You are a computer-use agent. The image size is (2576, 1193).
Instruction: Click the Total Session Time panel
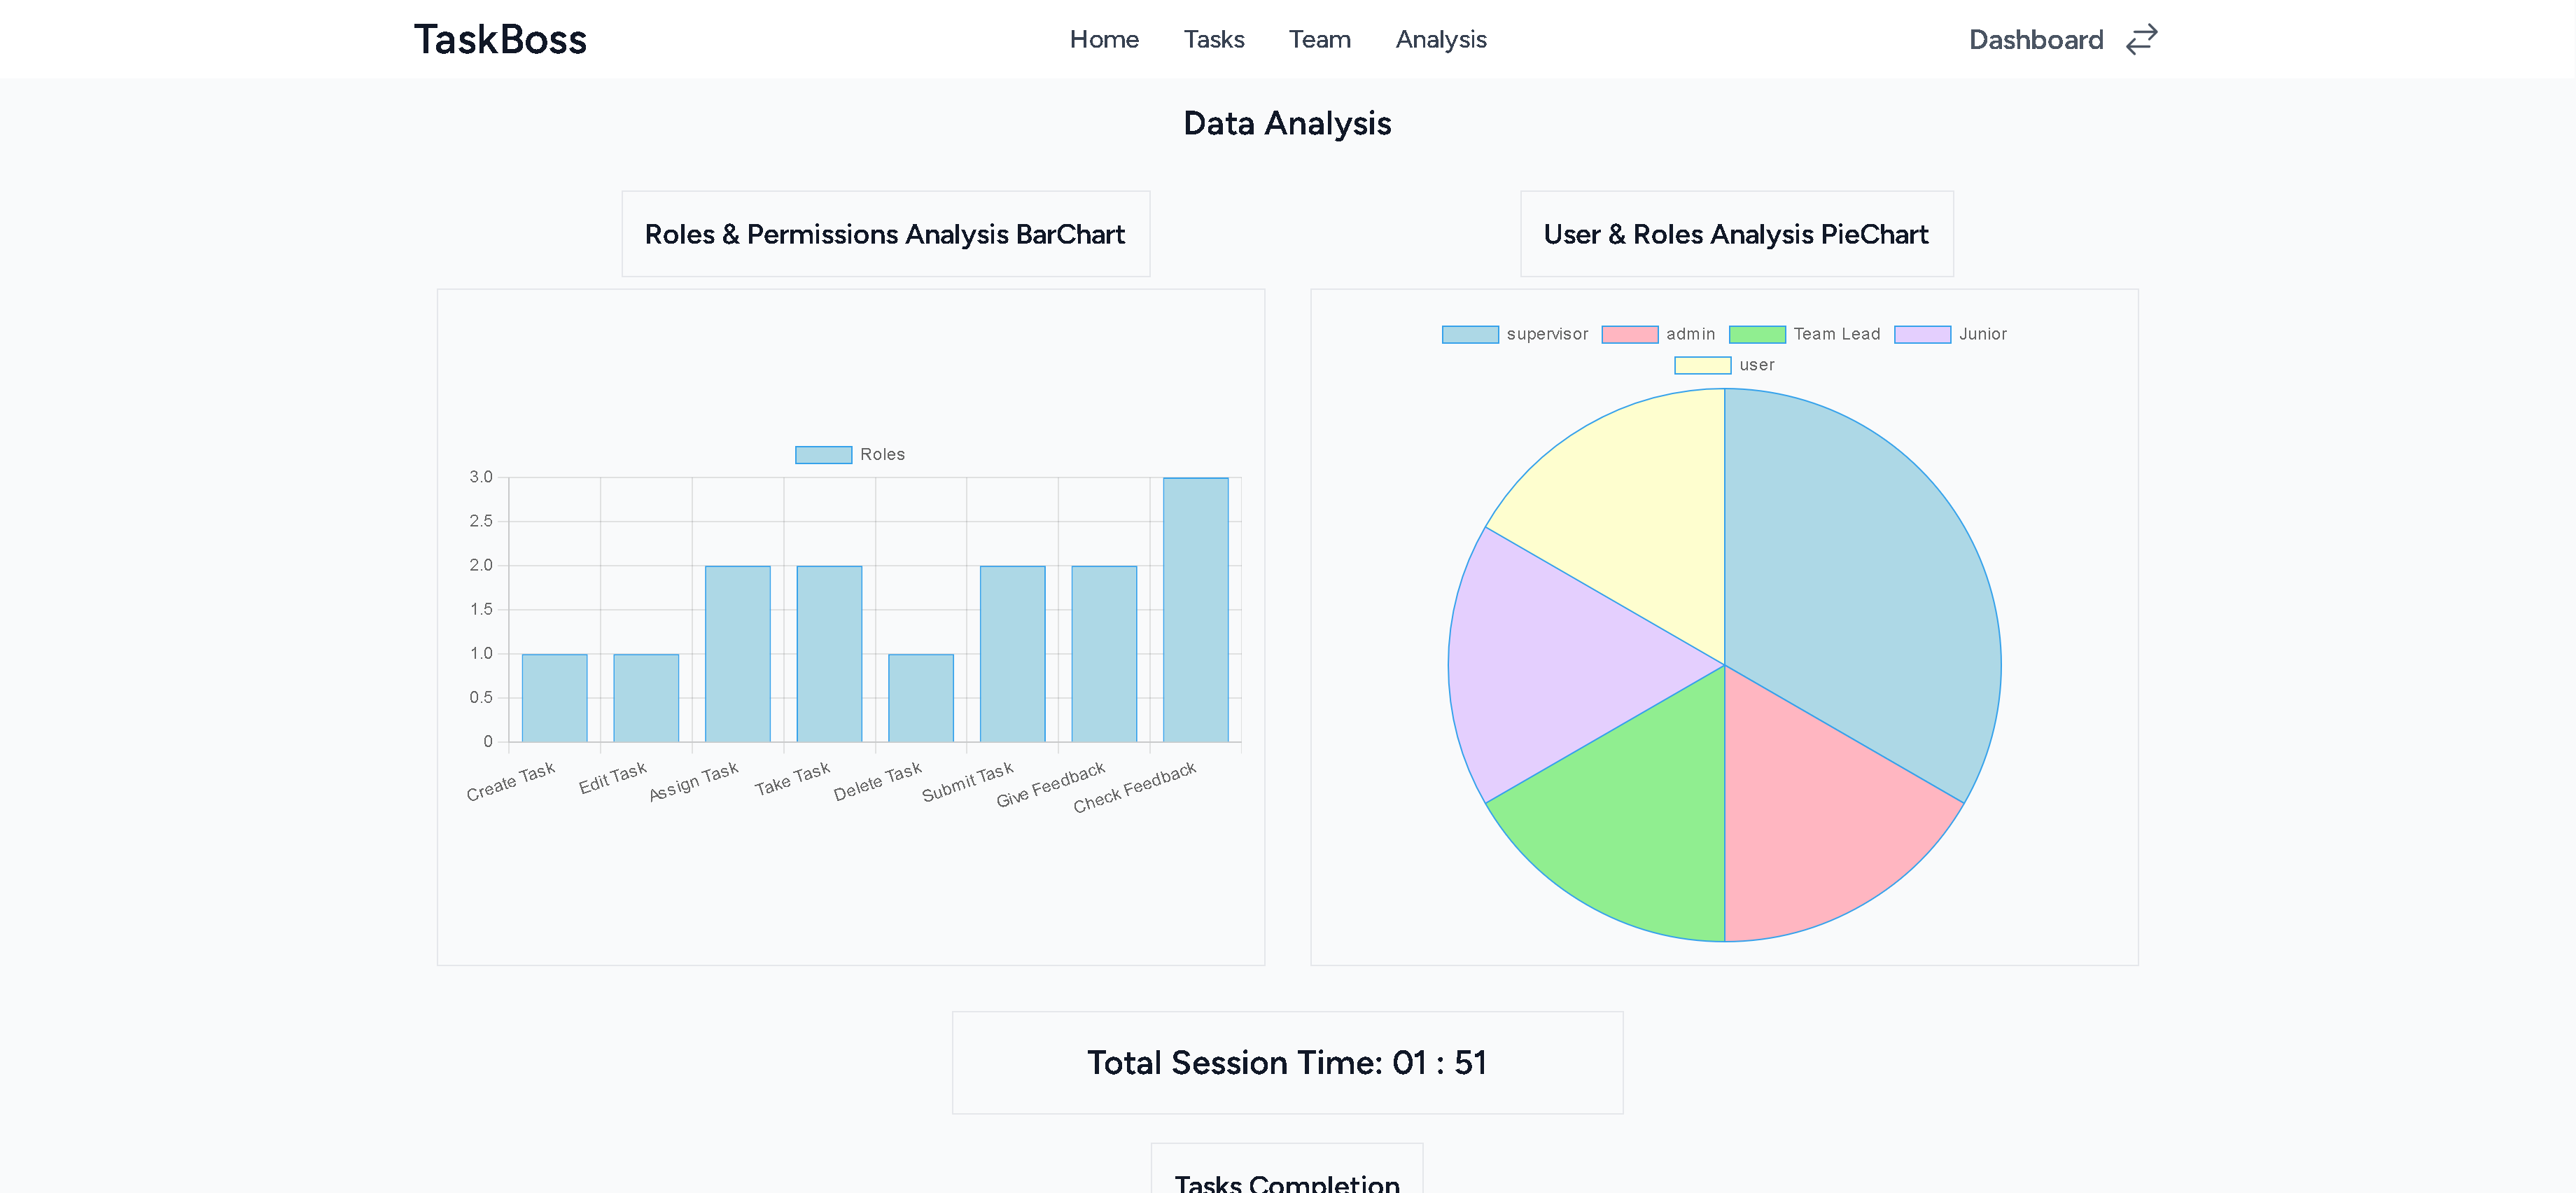point(1287,1062)
